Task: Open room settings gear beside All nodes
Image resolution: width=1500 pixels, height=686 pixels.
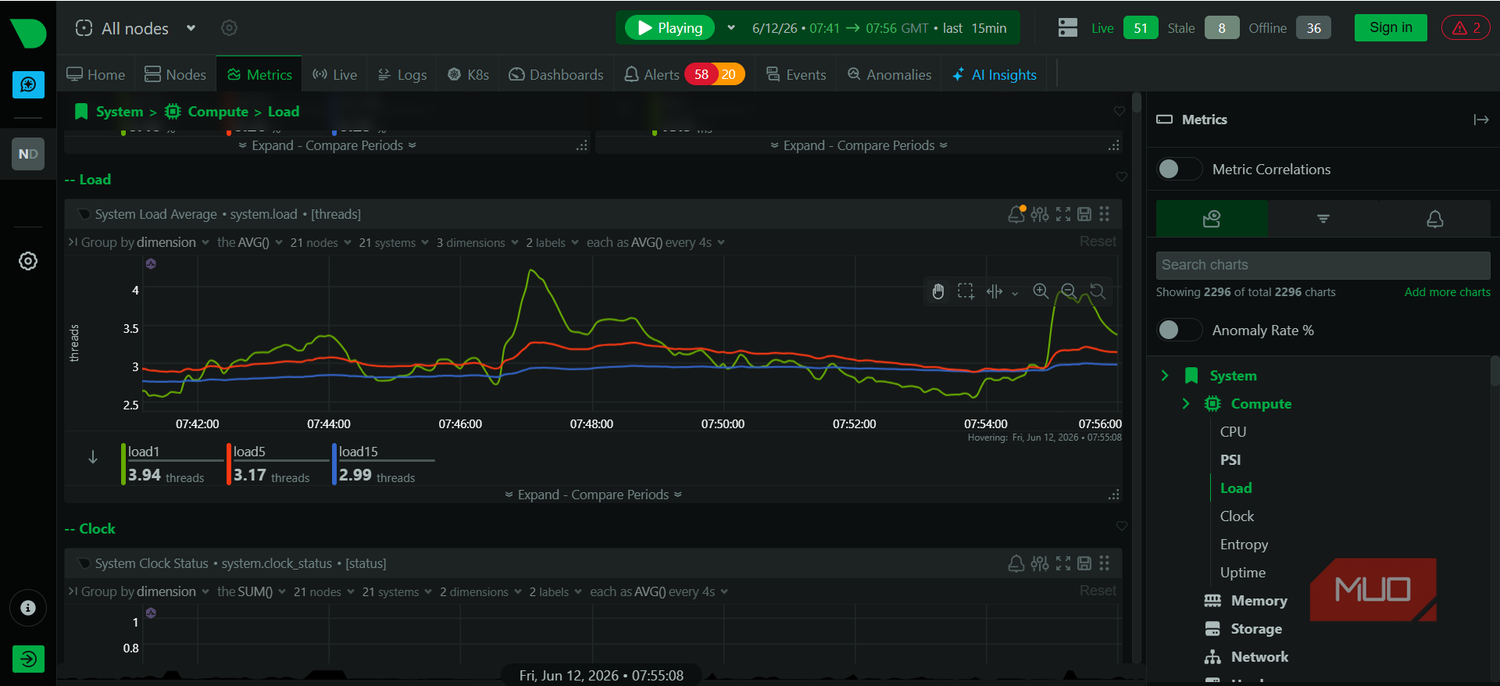Action: click(229, 28)
